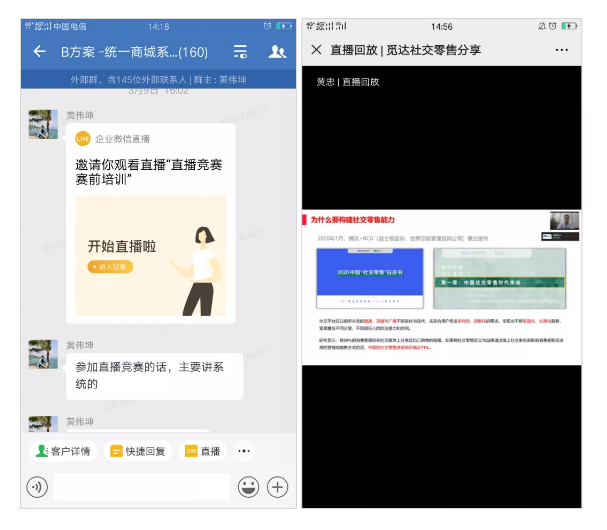The width and height of the screenshot is (607, 530).
Task: Tap the battery icon in the left phone status bar
Action: click(284, 26)
